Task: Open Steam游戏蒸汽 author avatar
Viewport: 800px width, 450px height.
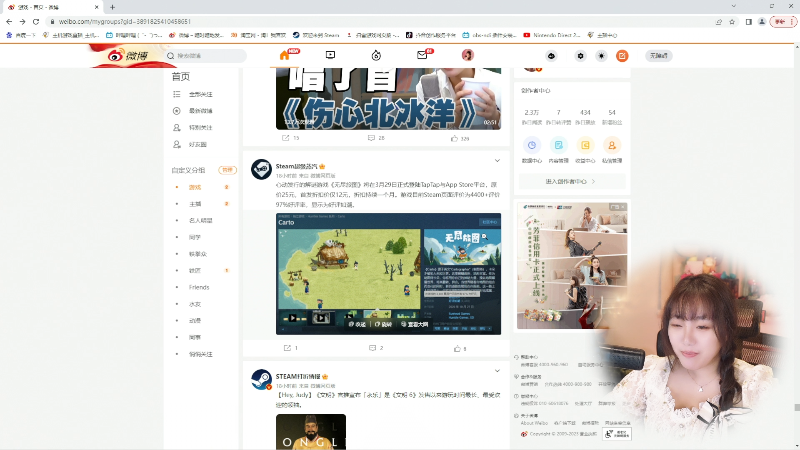Action: (261, 169)
